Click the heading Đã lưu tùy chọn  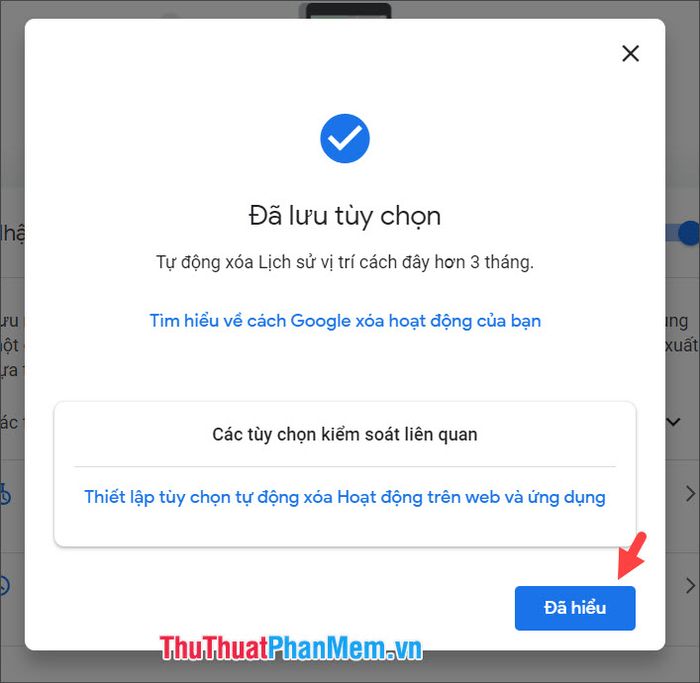[x=345, y=216]
